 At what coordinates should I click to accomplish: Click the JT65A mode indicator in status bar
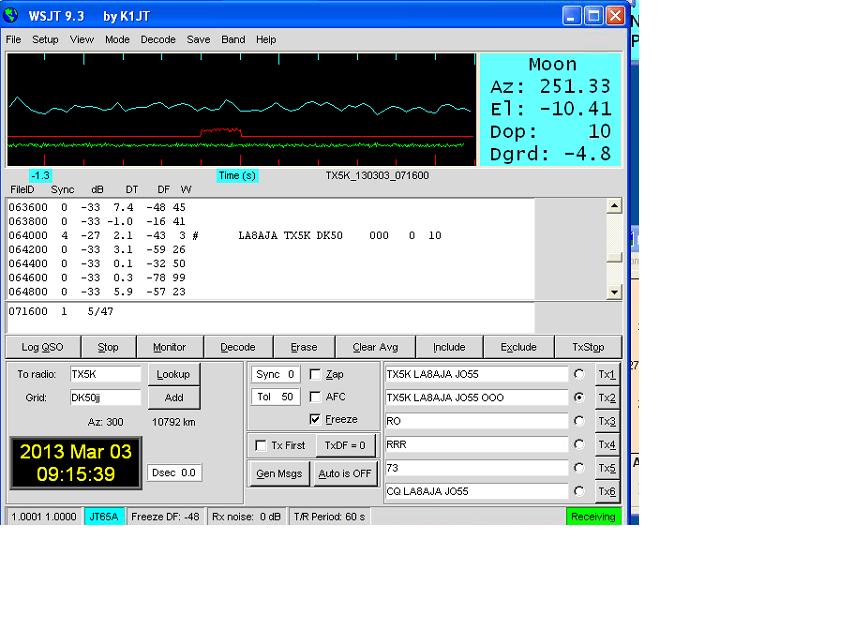(x=104, y=517)
